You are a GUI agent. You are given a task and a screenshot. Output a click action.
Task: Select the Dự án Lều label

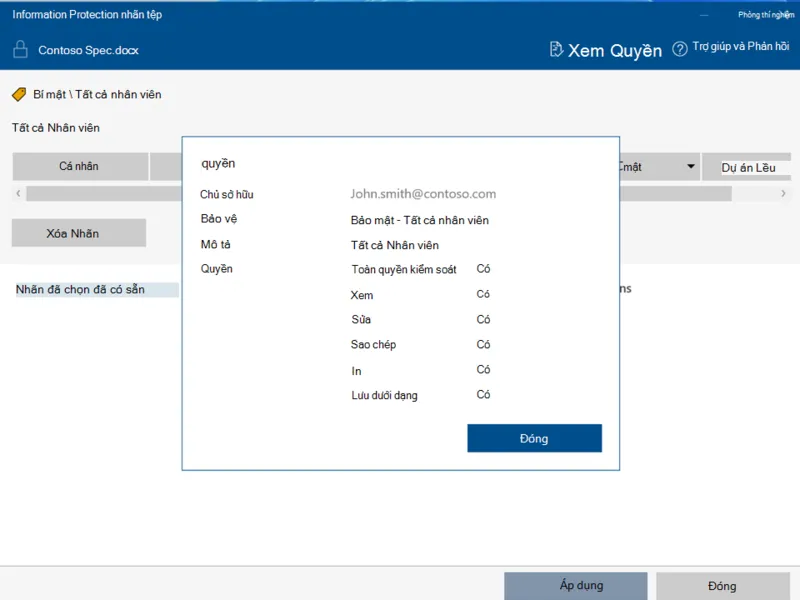click(x=747, y=167)
